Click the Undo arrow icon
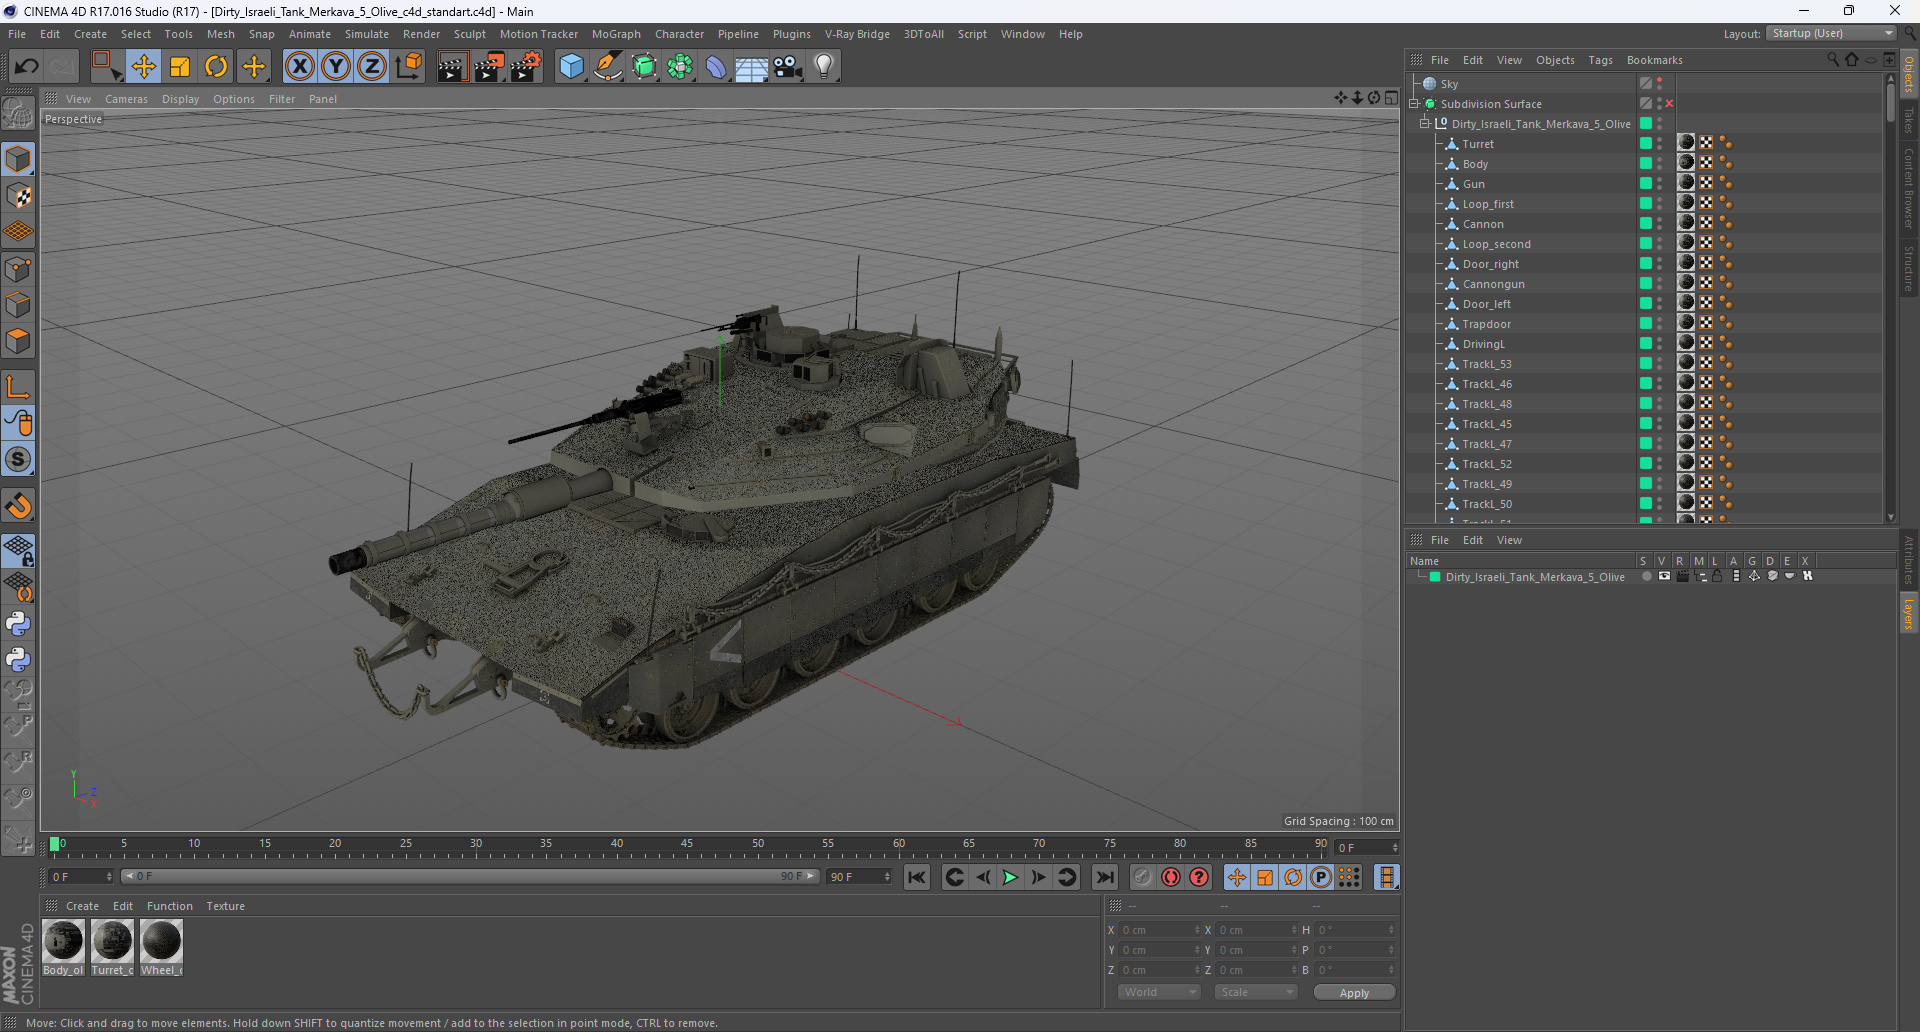This screenshot has width=1920, height=1032. (x=27, y=67)
